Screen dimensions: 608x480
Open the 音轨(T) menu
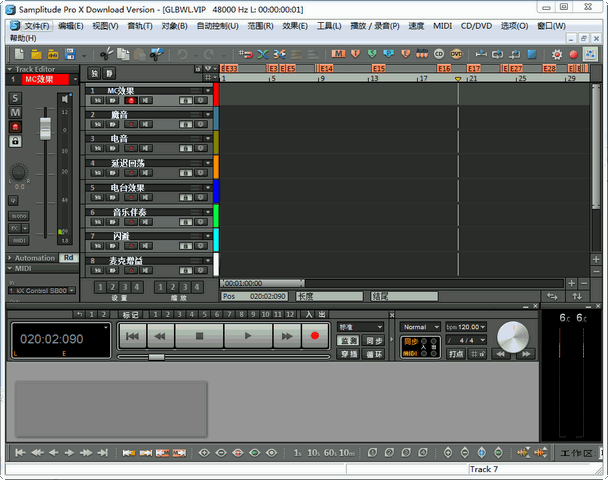coord(140,26)
